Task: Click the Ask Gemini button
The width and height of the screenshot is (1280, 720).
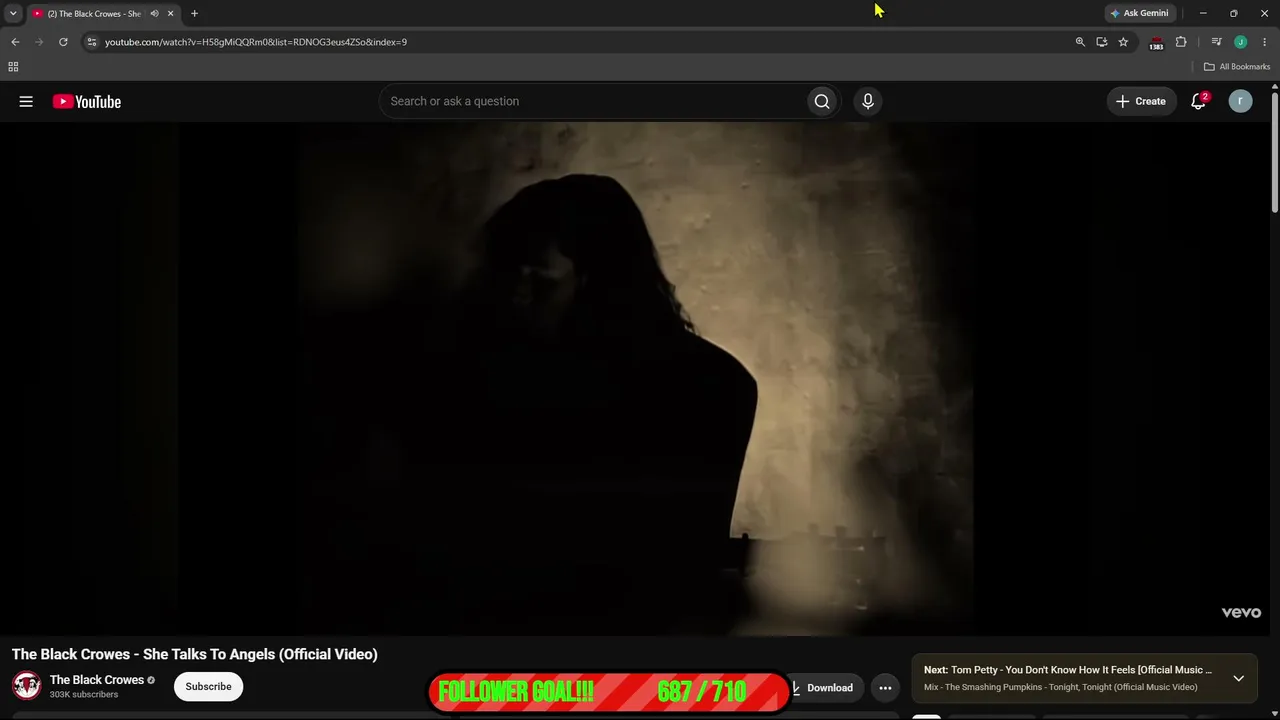Action: (x=1139, y=14)
